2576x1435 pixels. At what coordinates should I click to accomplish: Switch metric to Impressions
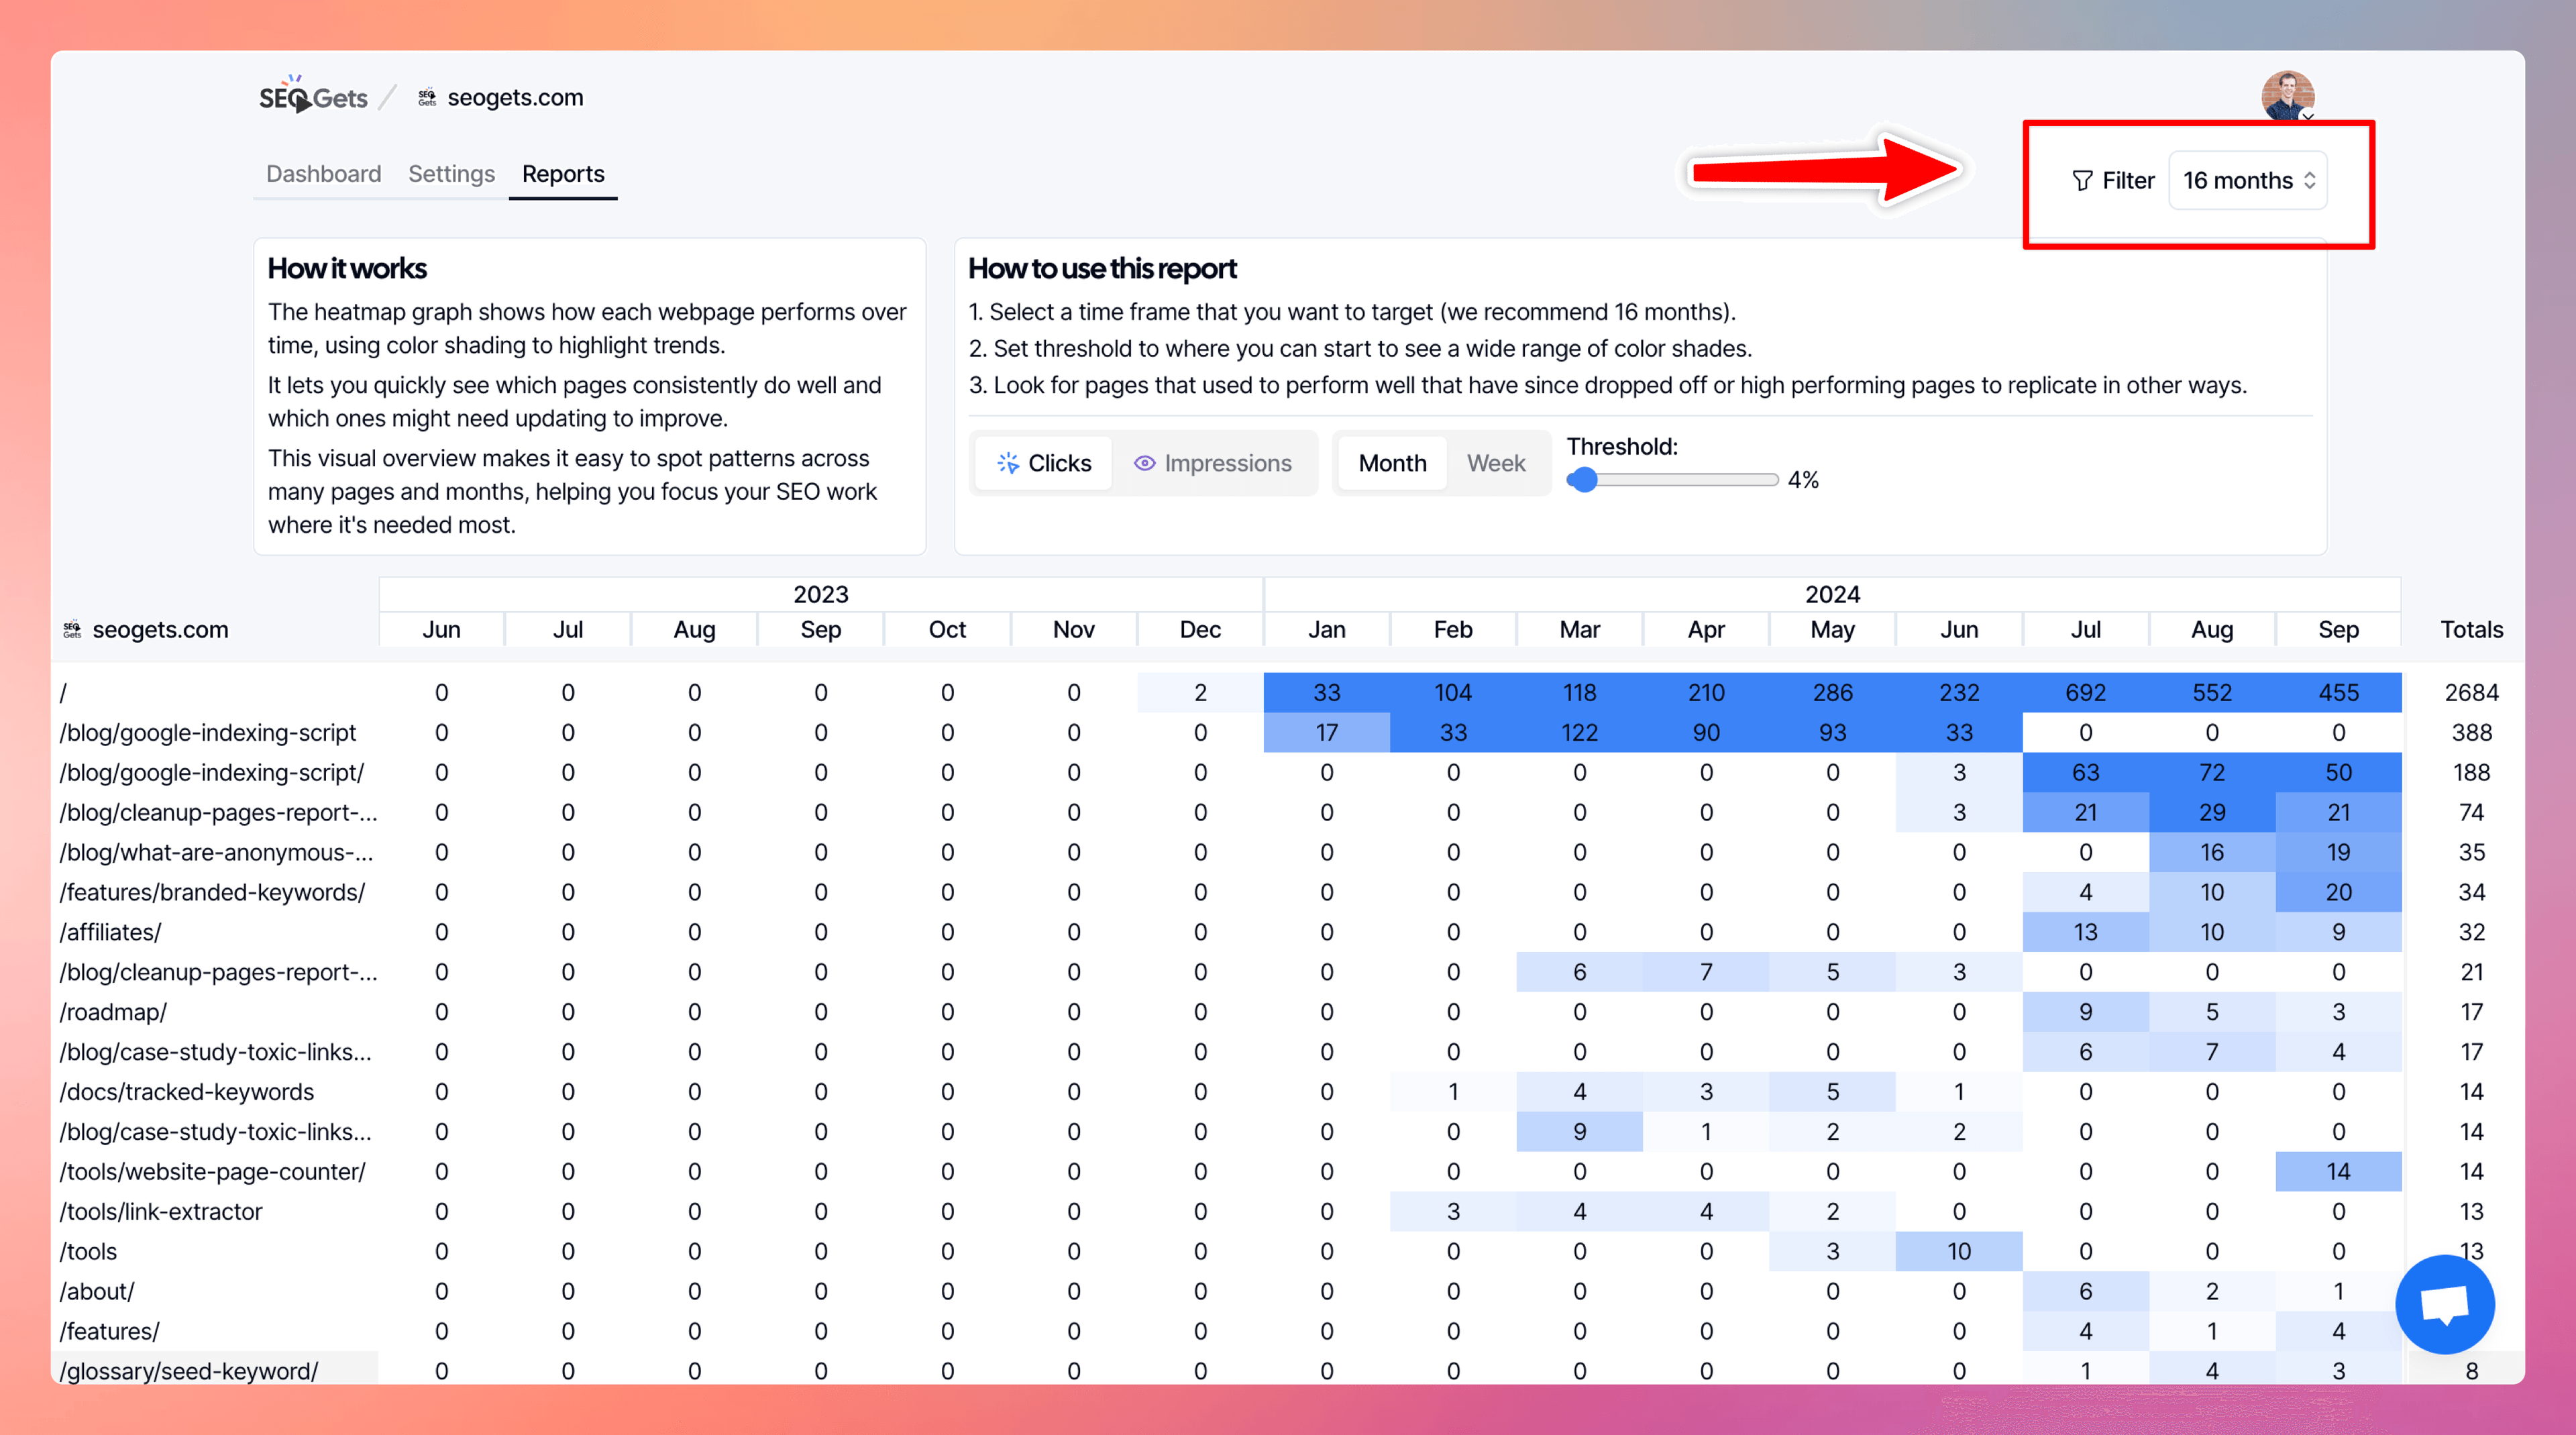pyautogui.click(x=1212, y=463)
